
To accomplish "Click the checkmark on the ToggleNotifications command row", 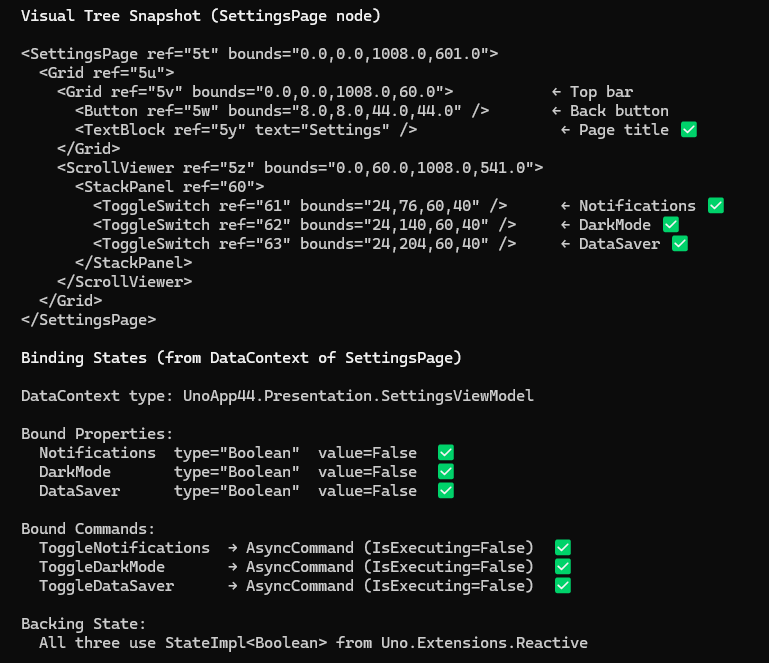I will click(563, 548).
